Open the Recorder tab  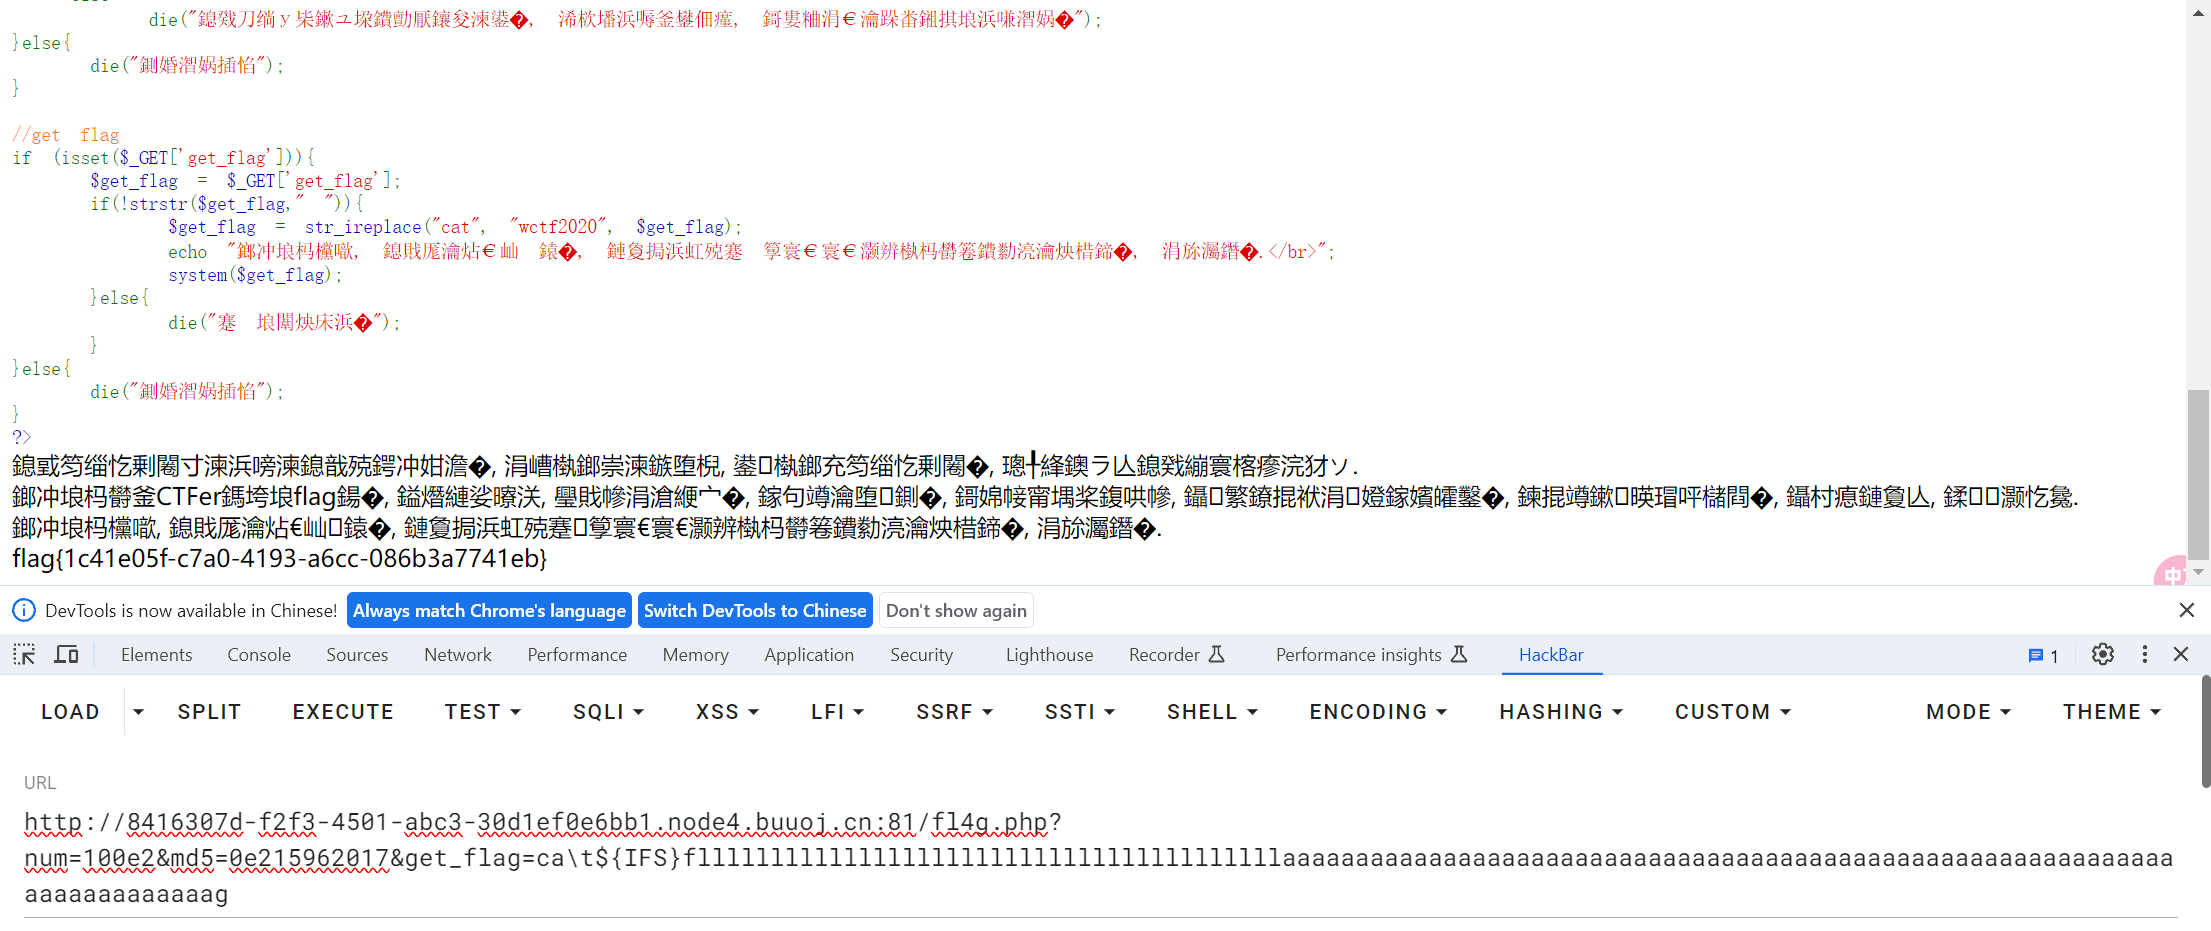(1177, 655)
